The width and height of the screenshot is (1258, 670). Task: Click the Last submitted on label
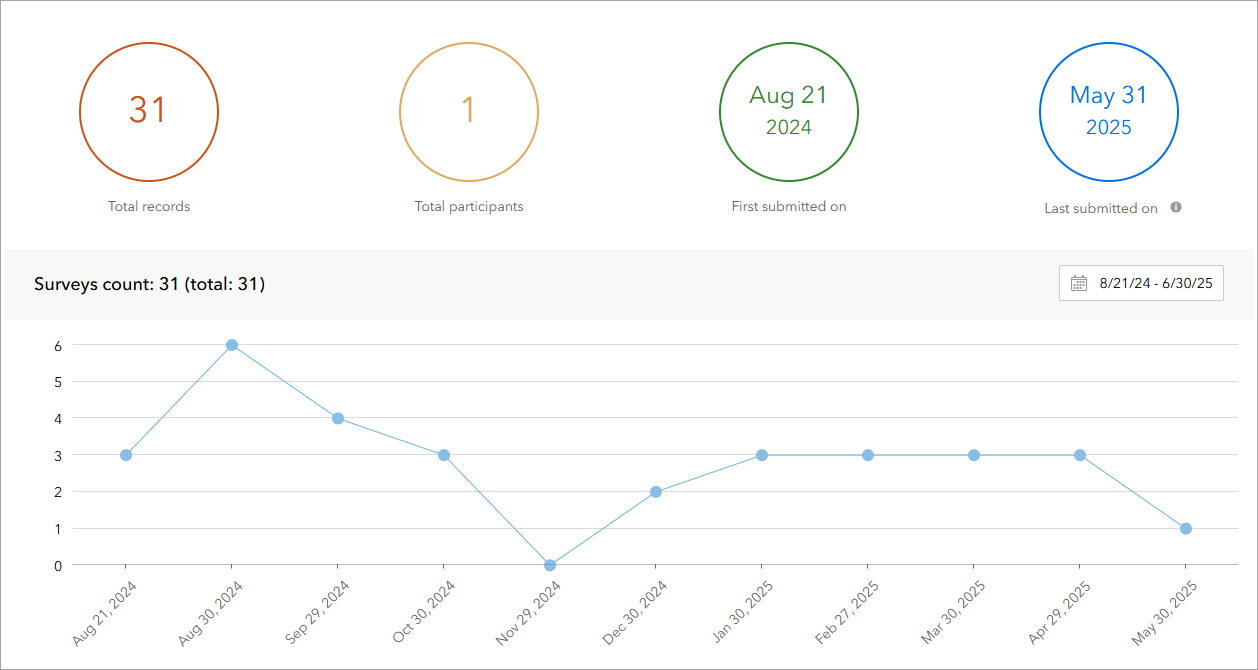pos(1101,208)
